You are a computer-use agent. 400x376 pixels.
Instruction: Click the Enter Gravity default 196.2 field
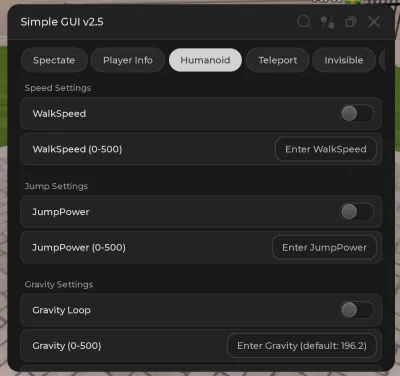(x=302, y=346)
